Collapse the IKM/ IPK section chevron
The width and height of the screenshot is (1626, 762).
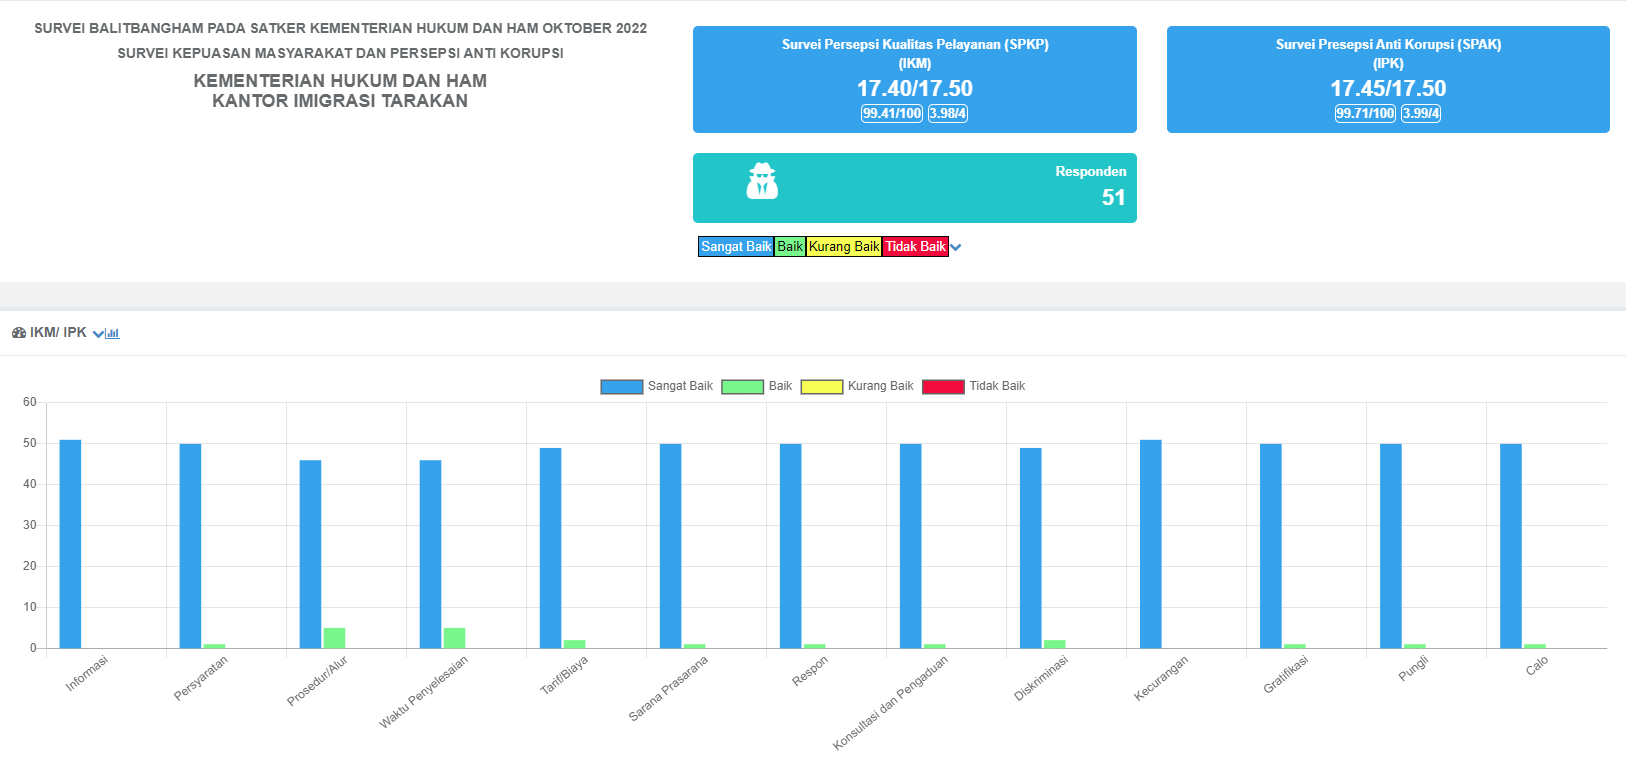point(98,334)
